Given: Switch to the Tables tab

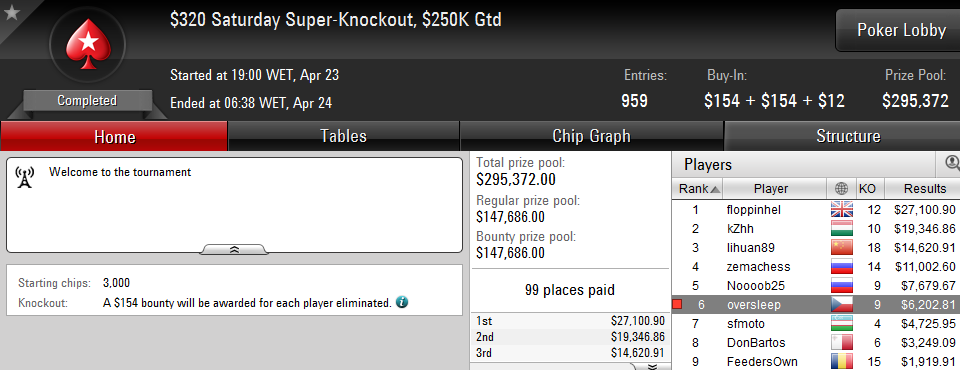Looking at the screenshot, I should (343, 136).
